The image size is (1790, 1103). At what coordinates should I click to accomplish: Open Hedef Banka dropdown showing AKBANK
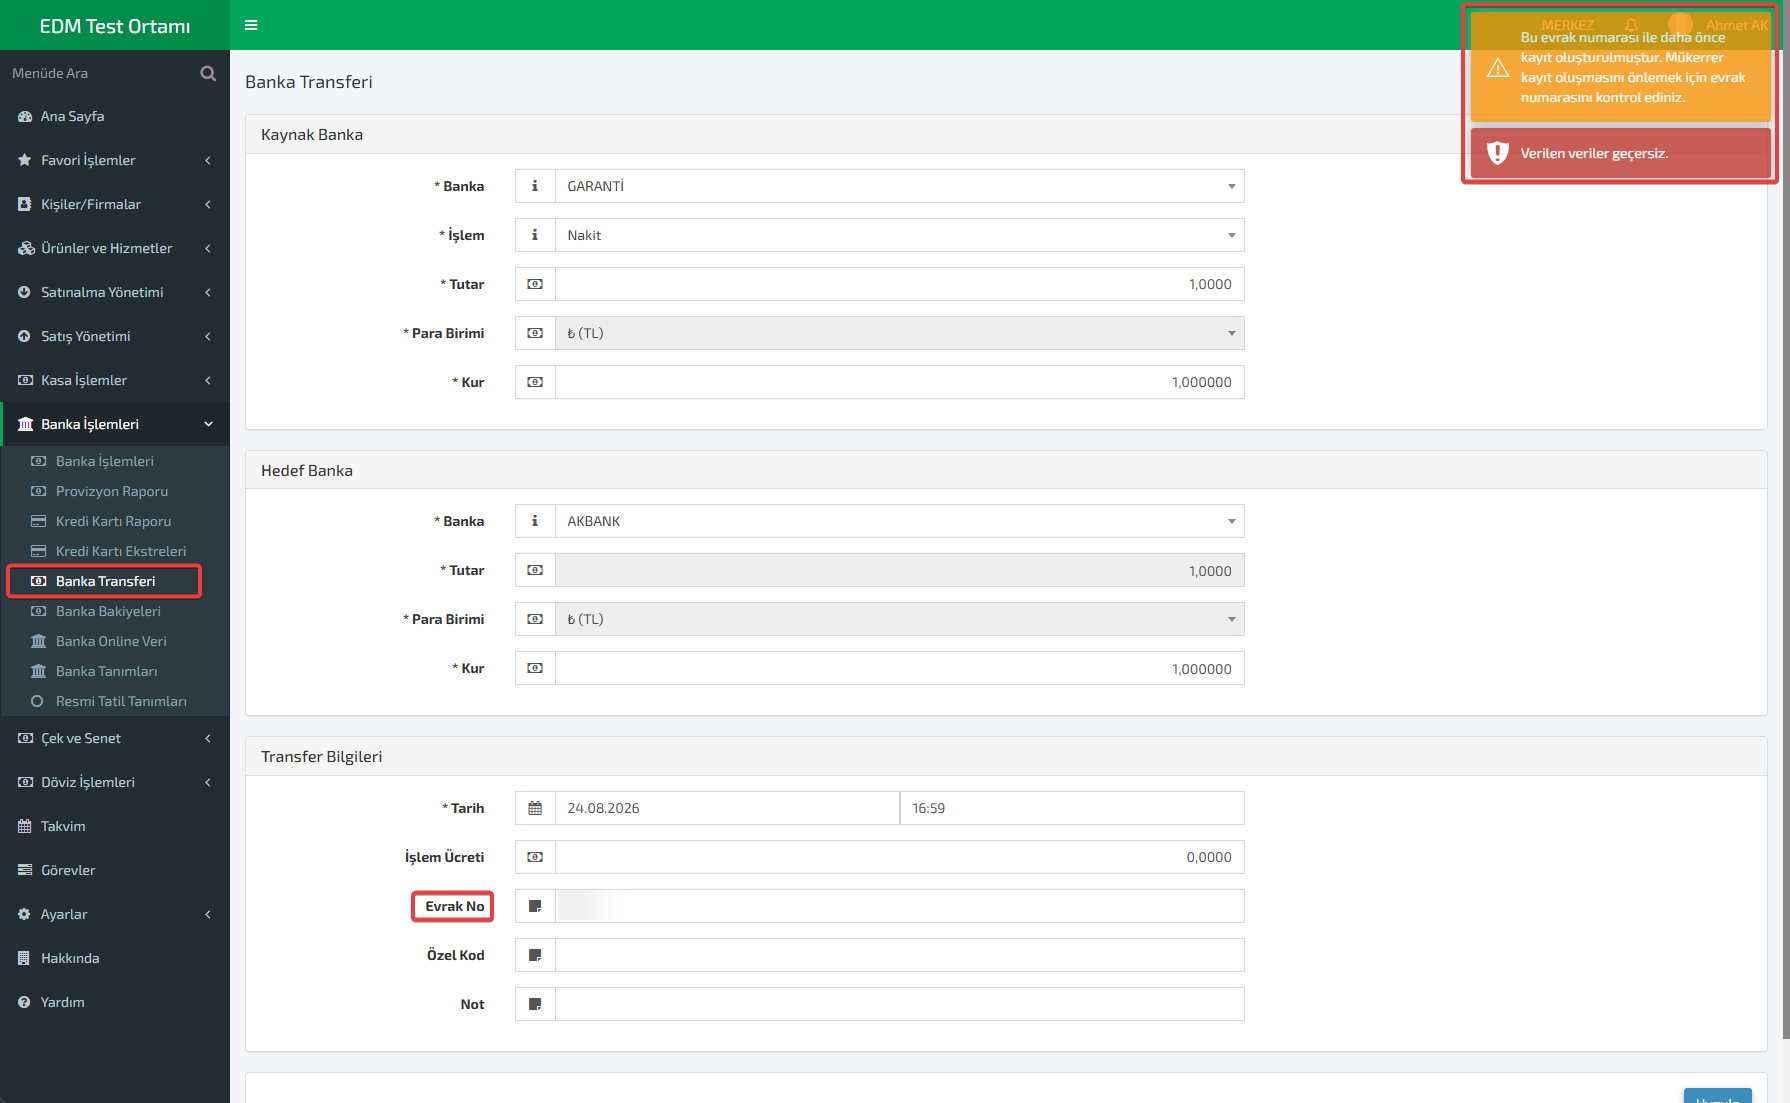click(x=900, y=521)
